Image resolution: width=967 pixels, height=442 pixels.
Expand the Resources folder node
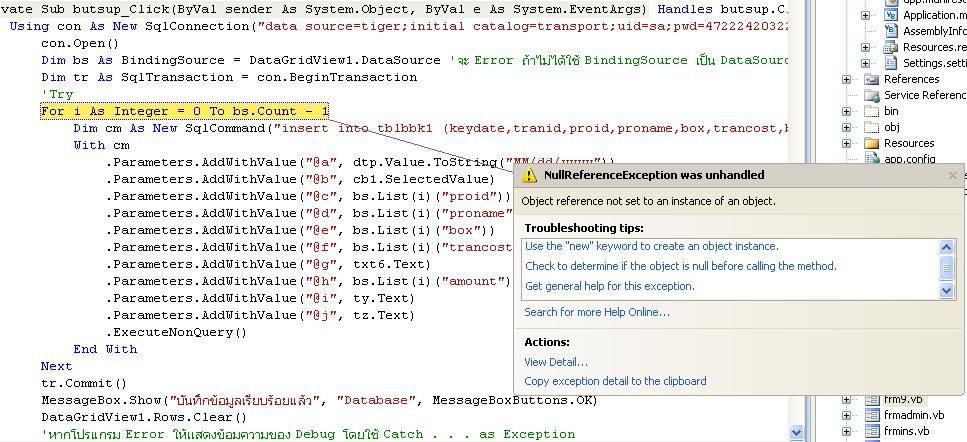846,144
